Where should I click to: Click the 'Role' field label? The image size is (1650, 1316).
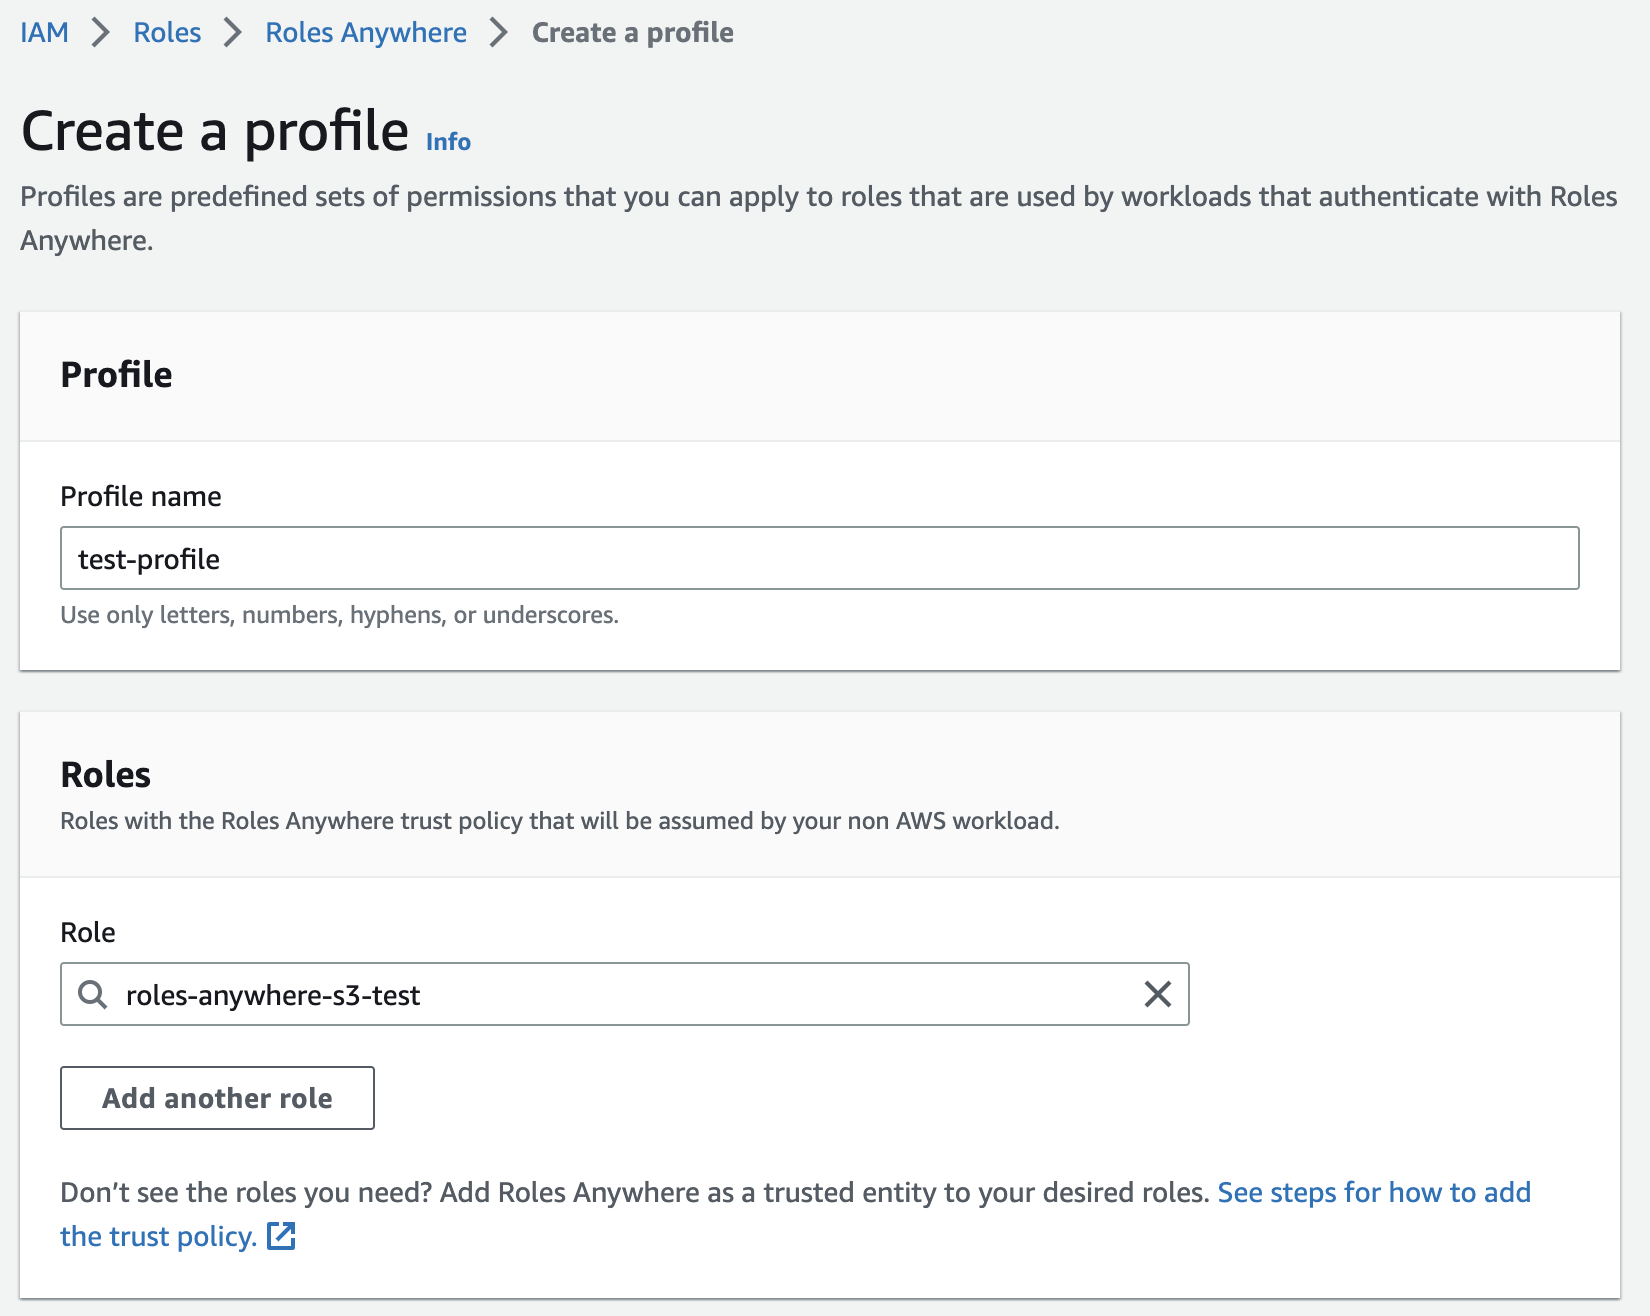click(88, 932)
